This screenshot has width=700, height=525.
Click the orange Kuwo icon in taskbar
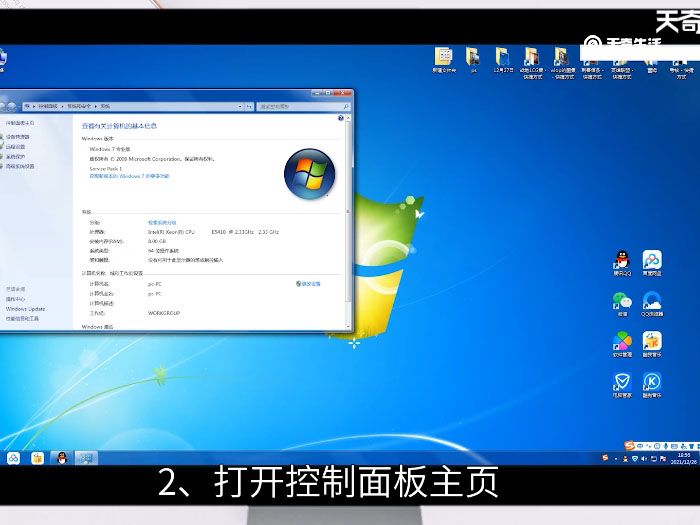(38, 458)
